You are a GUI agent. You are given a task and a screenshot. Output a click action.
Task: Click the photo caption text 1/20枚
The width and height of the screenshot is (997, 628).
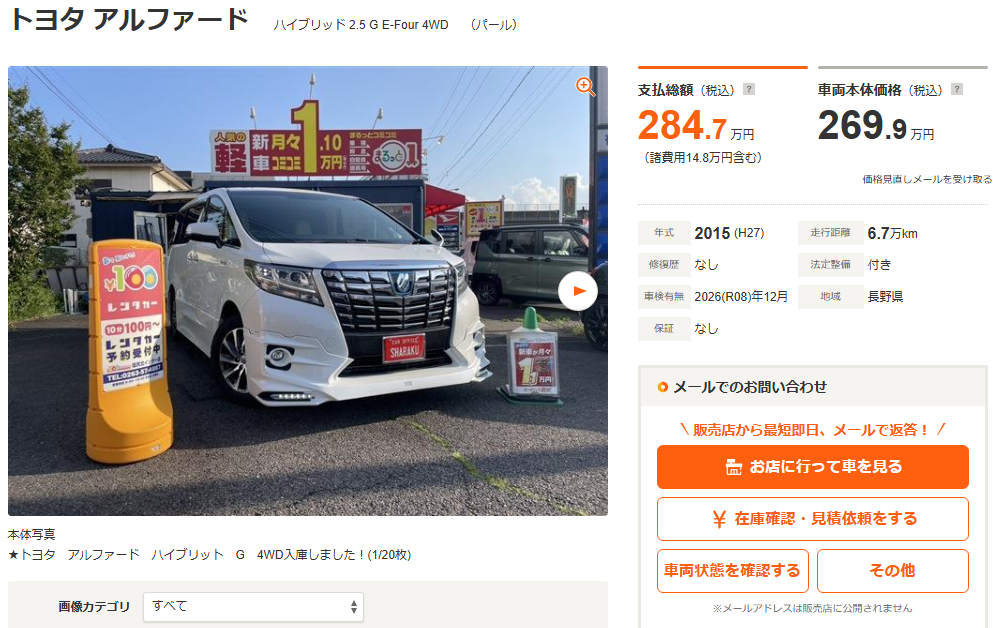pos(390,555)
